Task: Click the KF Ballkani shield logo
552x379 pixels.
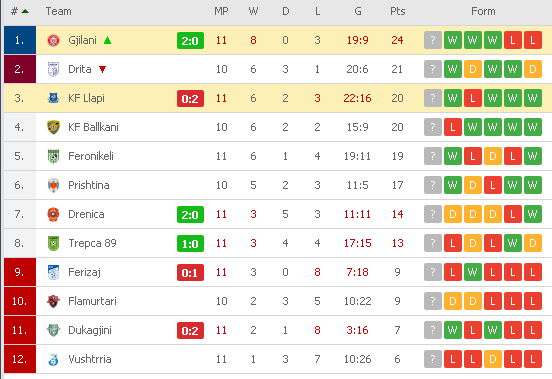Action: 54,127
